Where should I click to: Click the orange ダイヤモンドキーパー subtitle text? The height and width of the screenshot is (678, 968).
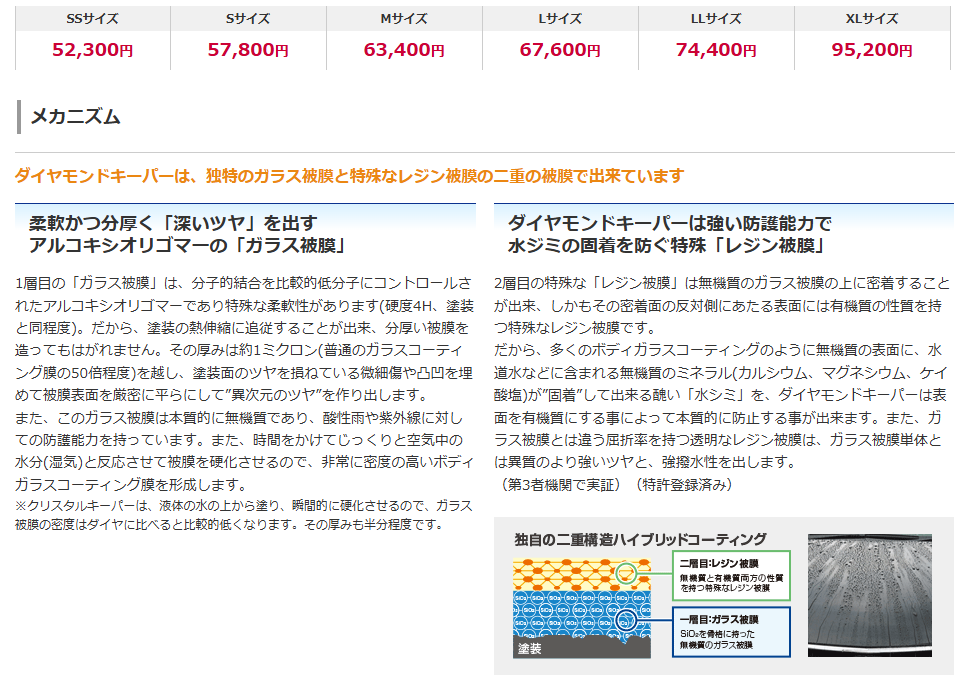(349, 176)
